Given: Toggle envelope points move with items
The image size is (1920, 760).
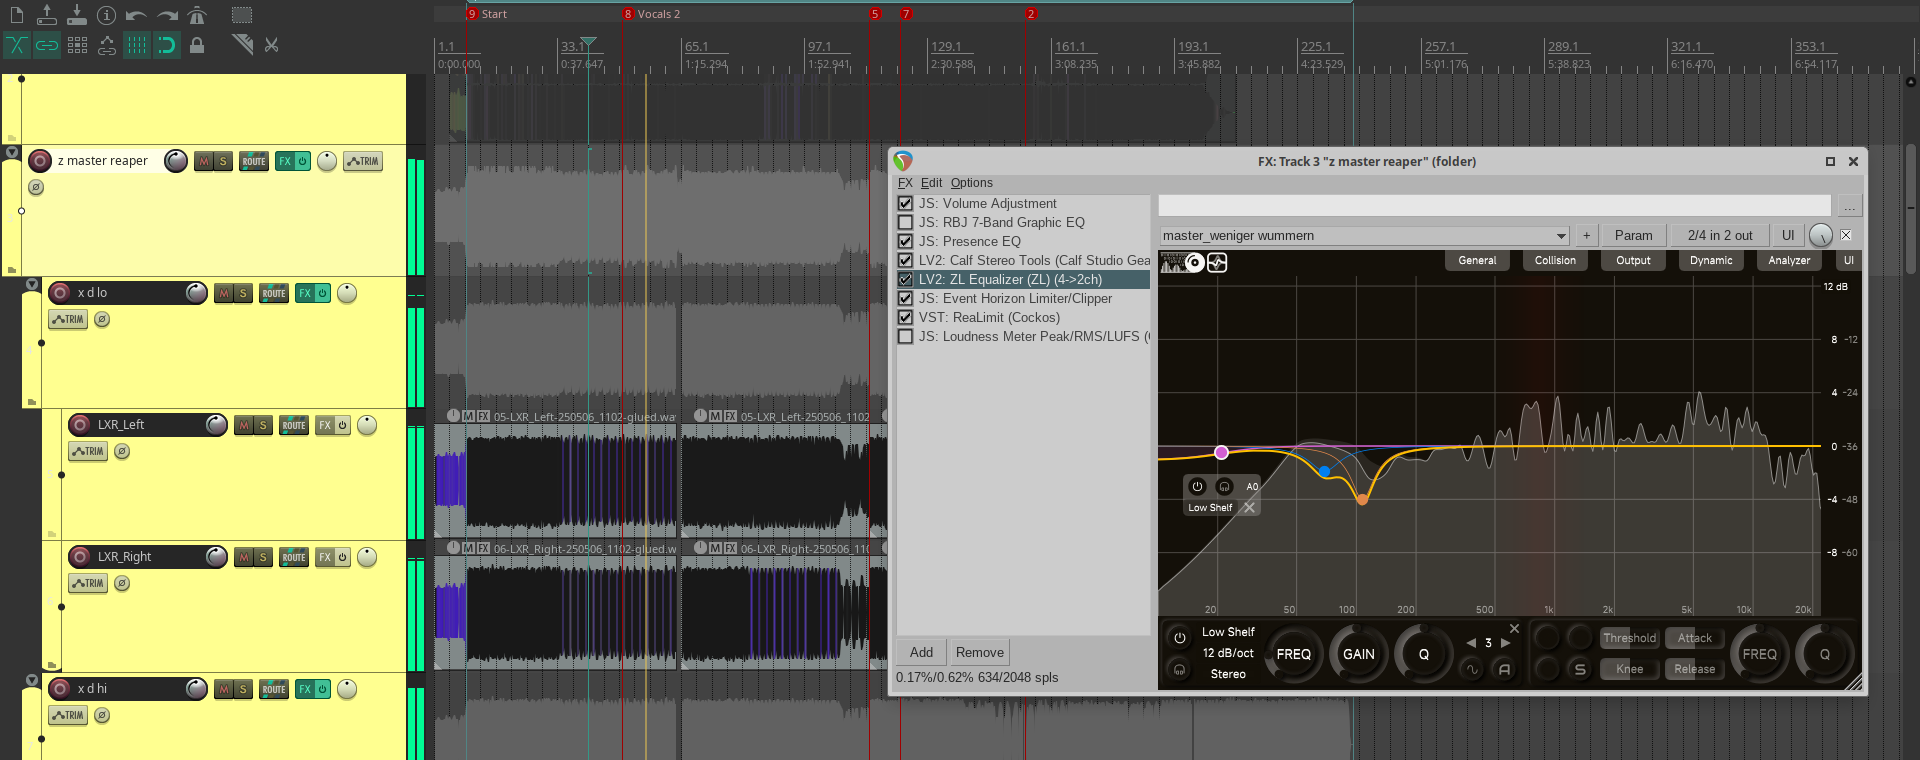Looking at the screenshot, I should [107, 45].
